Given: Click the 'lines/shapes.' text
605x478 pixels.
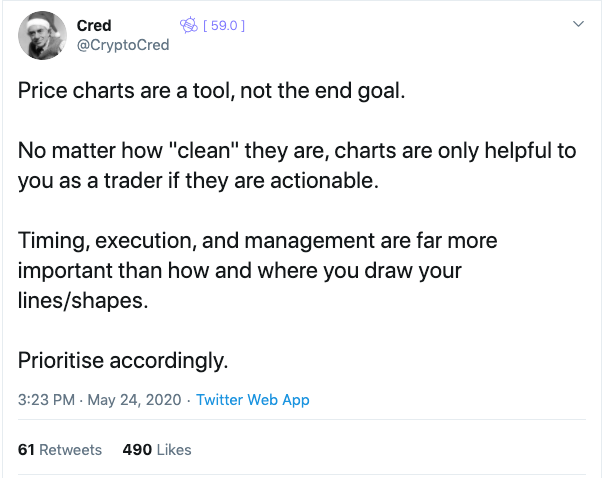Looking at the screenshot, I should point(83,301).
